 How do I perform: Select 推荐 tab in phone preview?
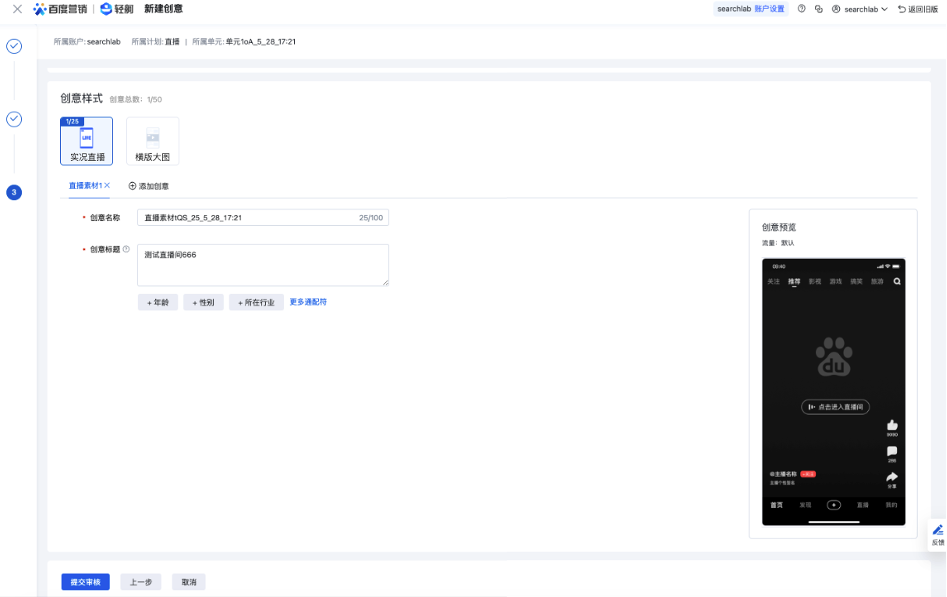[794, 282]
